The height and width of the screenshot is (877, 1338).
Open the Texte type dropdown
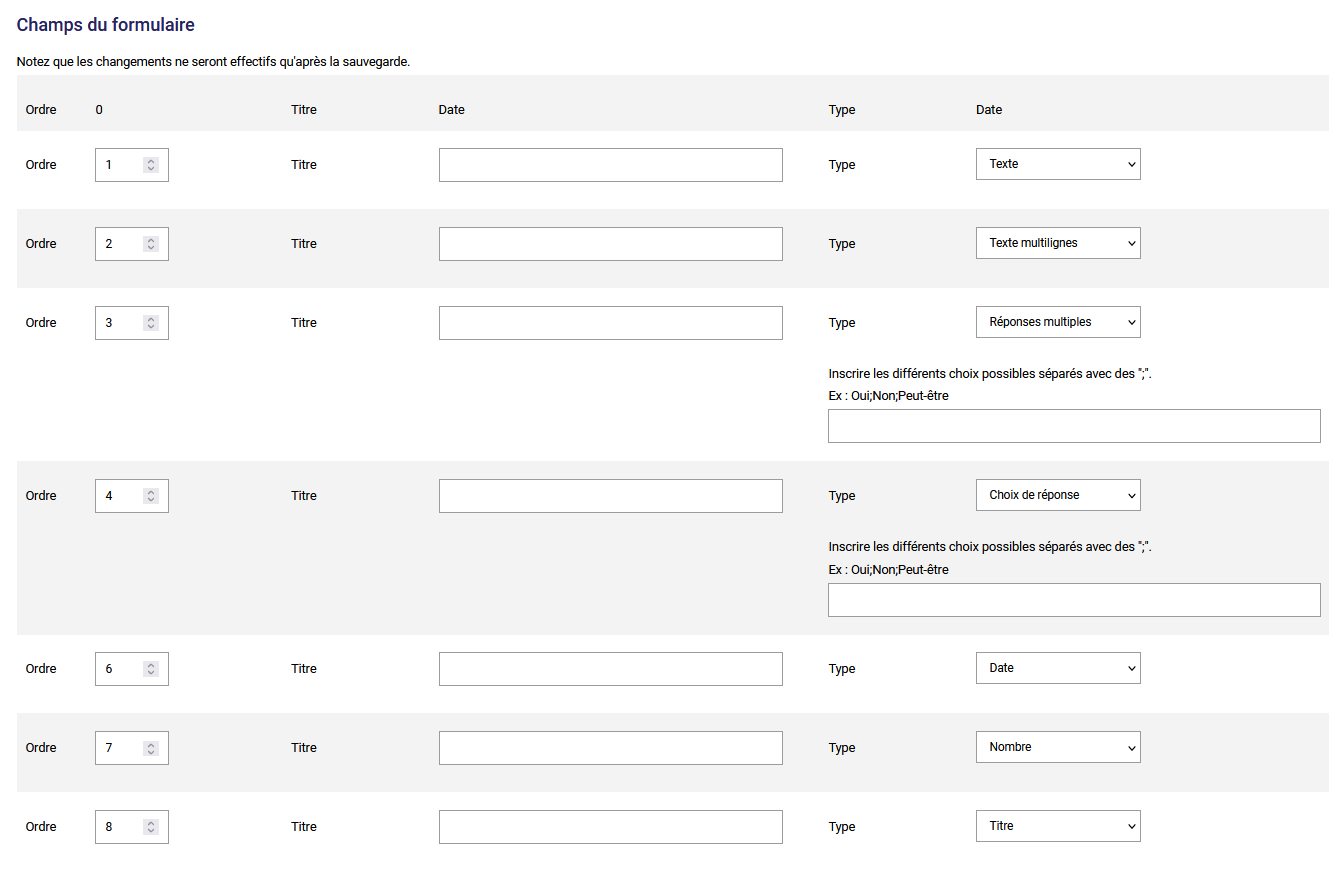point(1058,164)
